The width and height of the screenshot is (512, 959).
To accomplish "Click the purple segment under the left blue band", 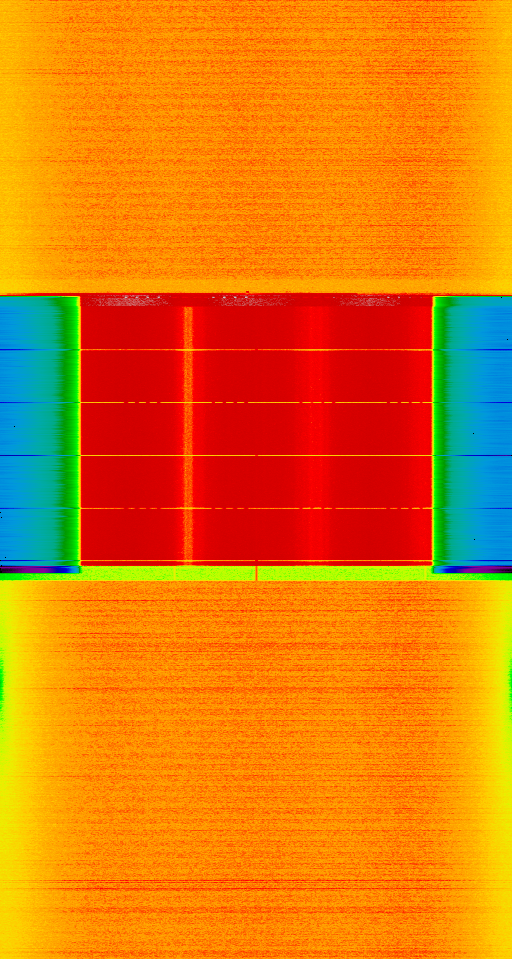I will [40, 569].
